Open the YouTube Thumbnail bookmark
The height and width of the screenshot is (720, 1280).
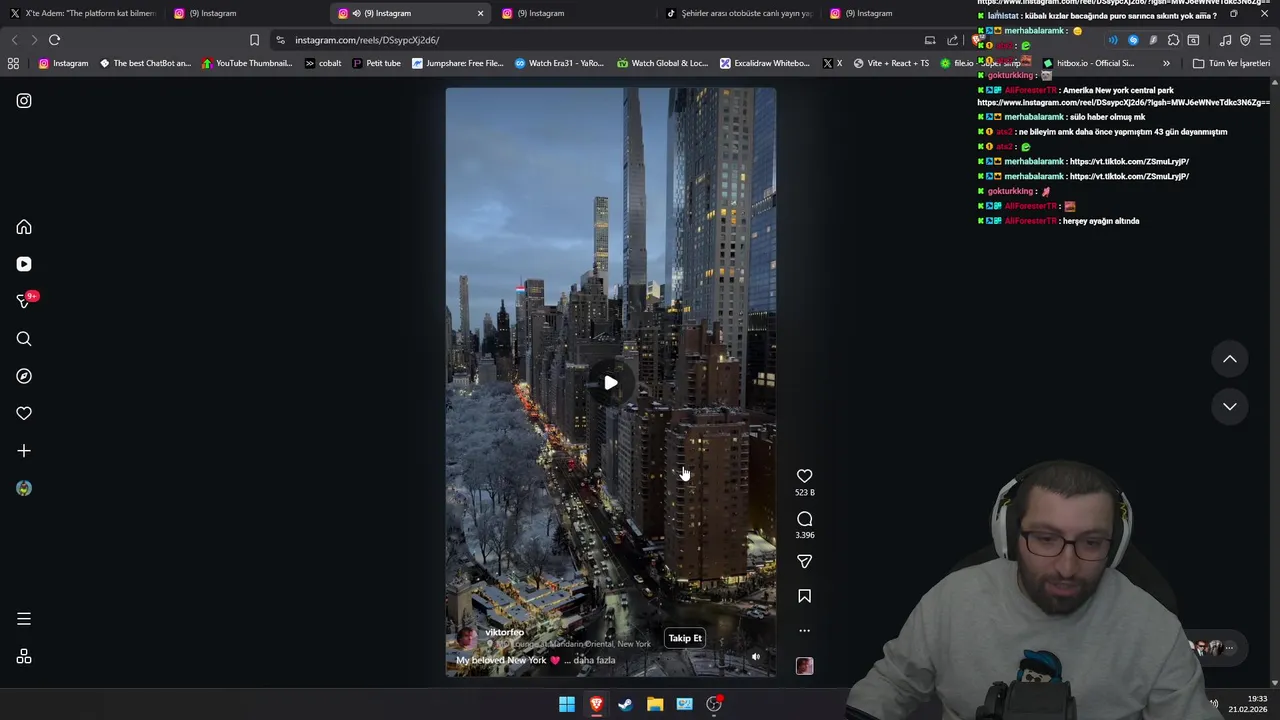tap(247, 63)
